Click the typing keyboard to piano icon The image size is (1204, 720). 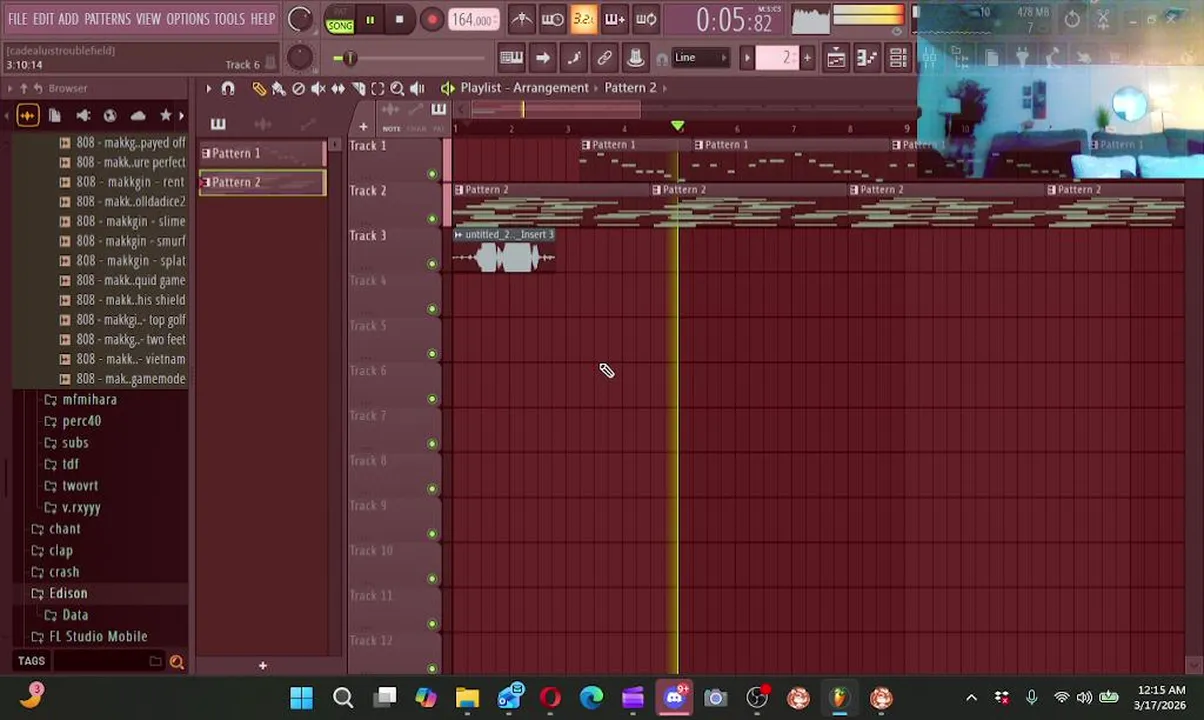(x=511, y=58)
